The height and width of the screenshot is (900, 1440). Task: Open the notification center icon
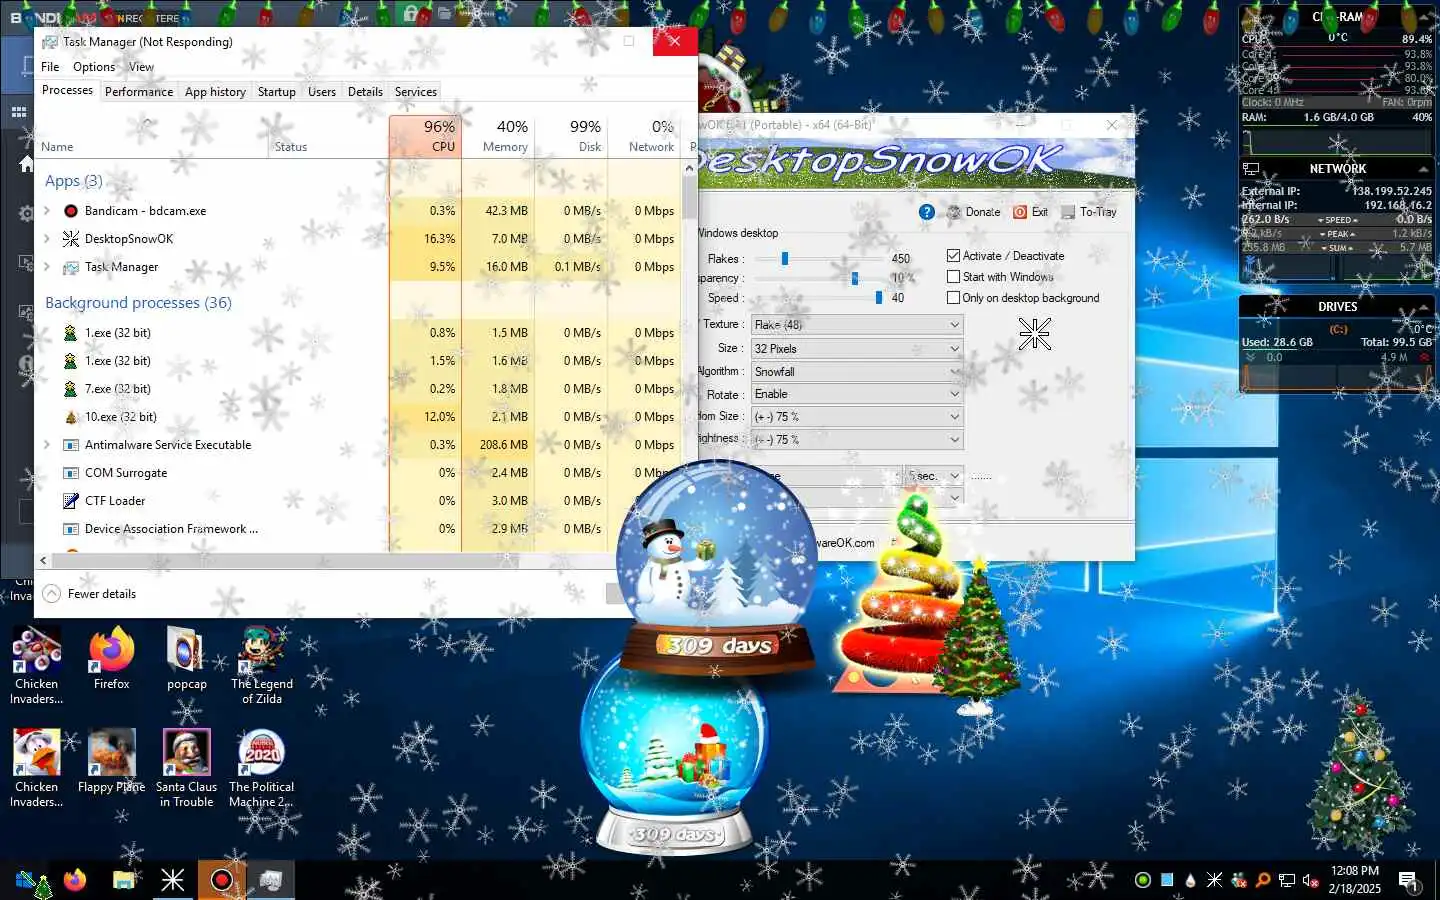coord(1408,881)
